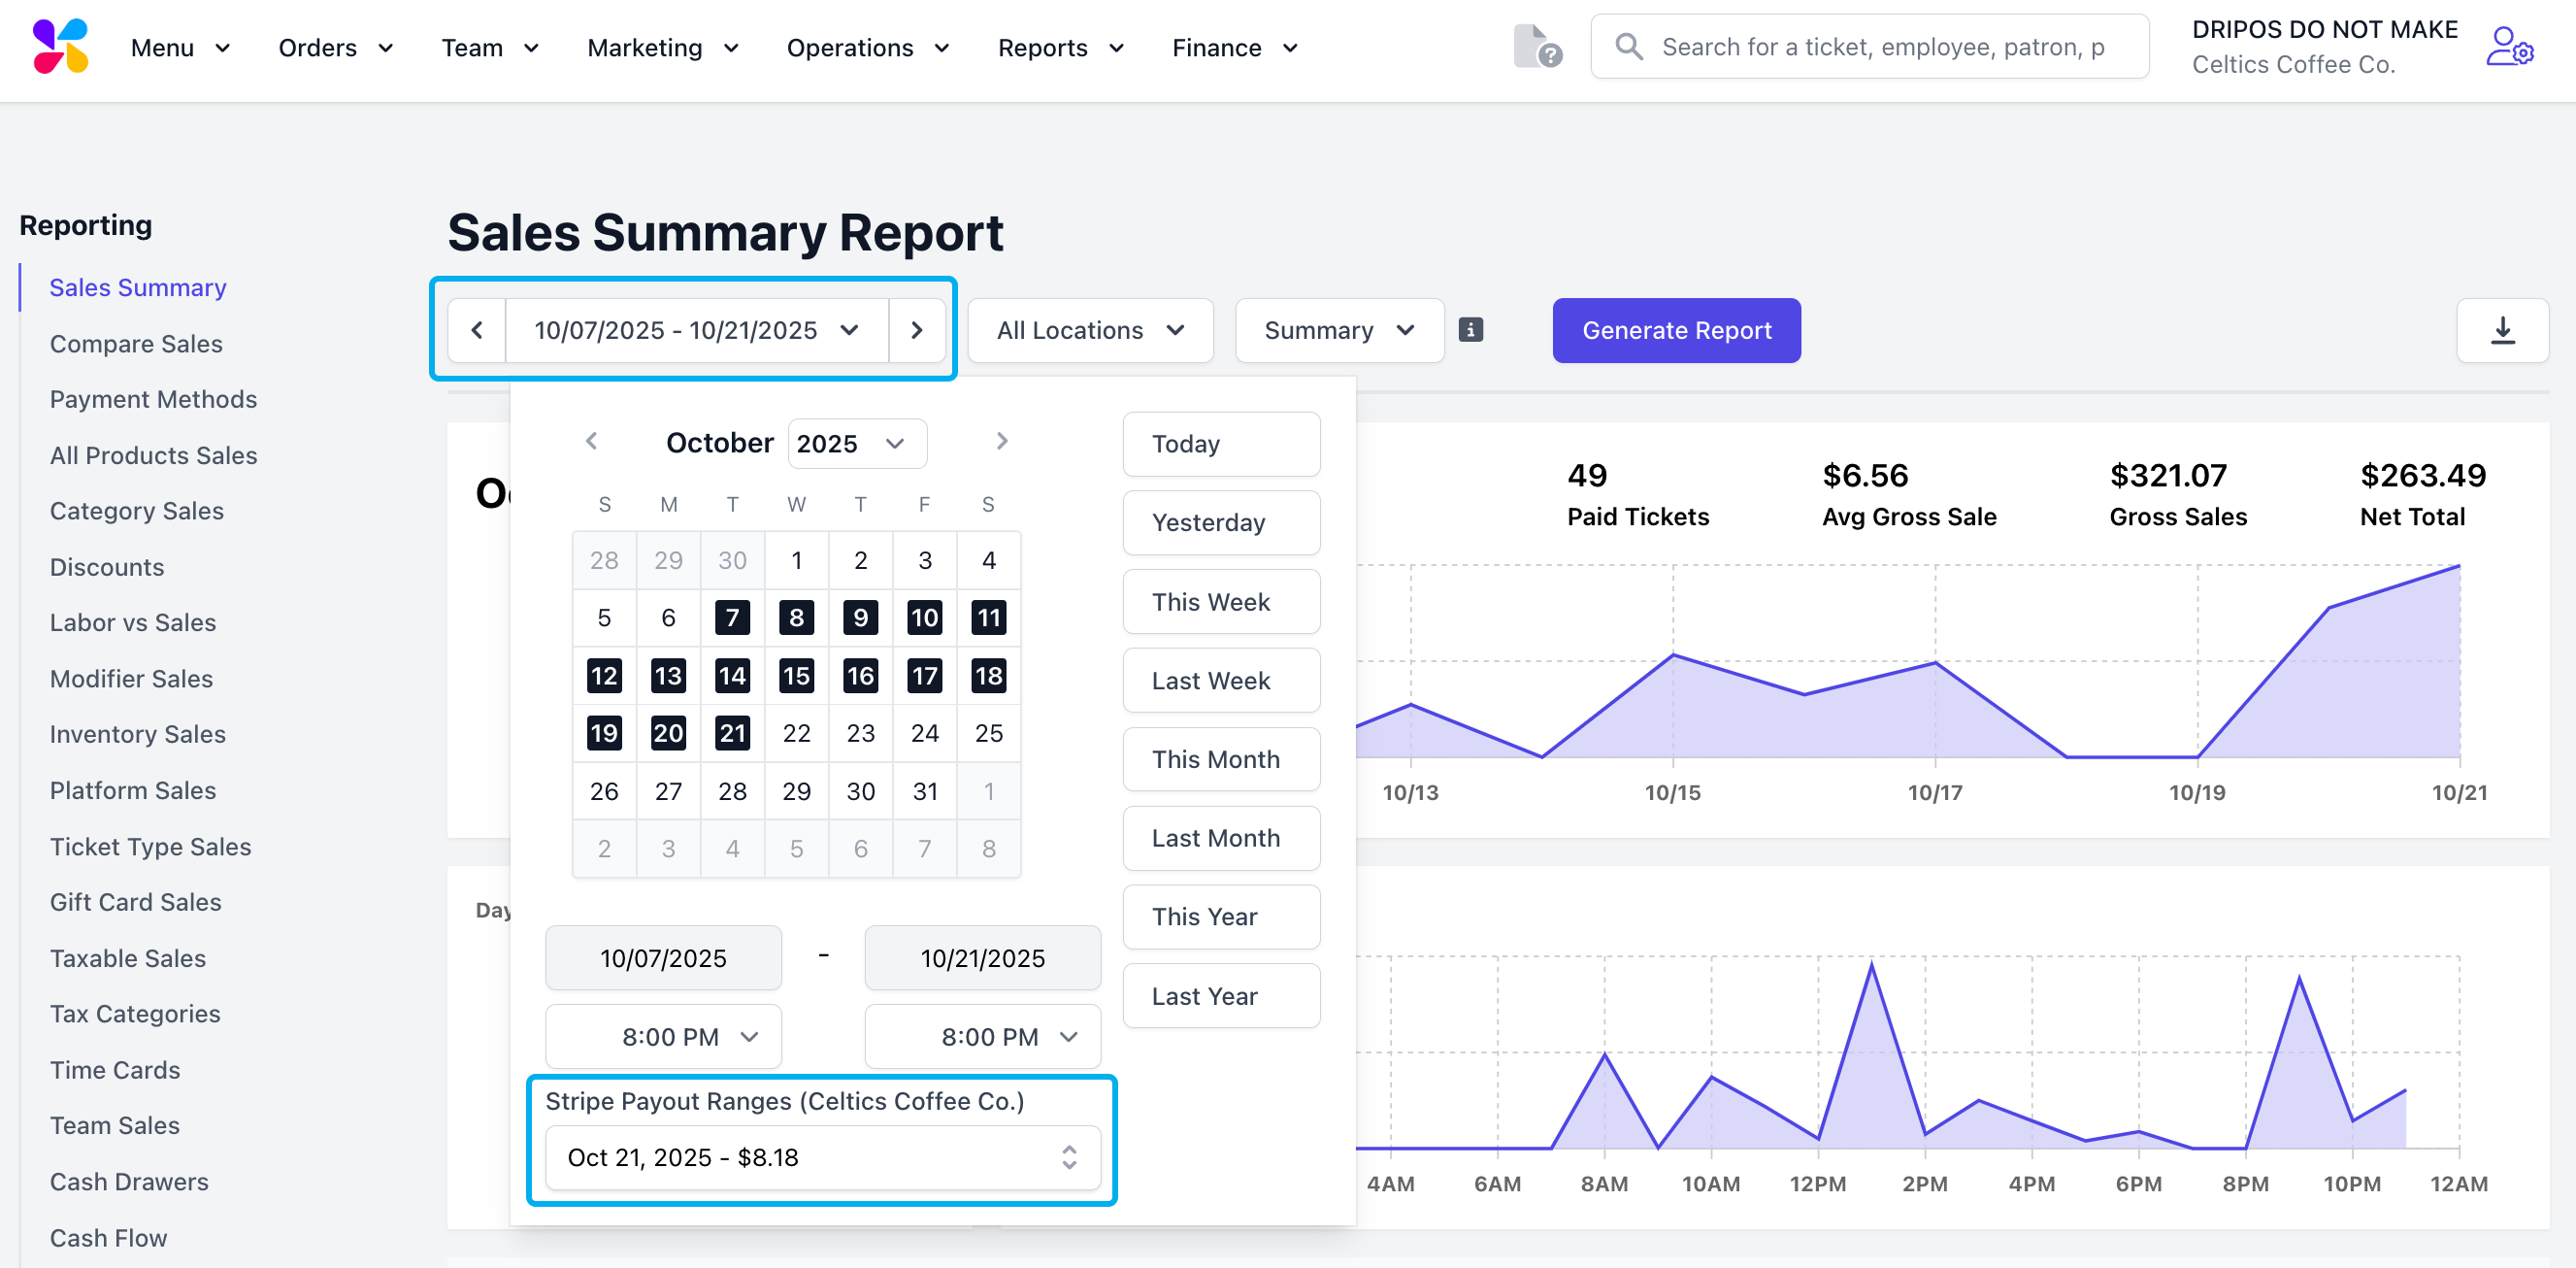Show next month in calendar
This screenshot has width=2576, height=1268.
[x=1002, y=441]
